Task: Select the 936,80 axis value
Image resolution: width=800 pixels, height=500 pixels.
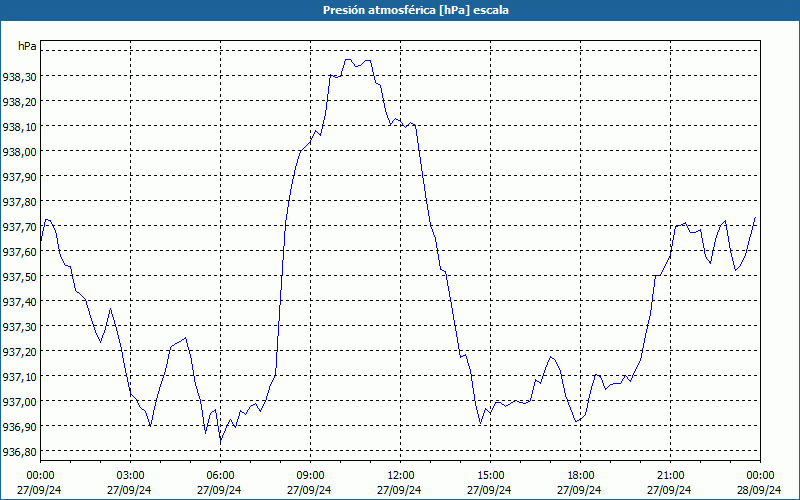Action: pyautogui.click(x=19, y=452)
